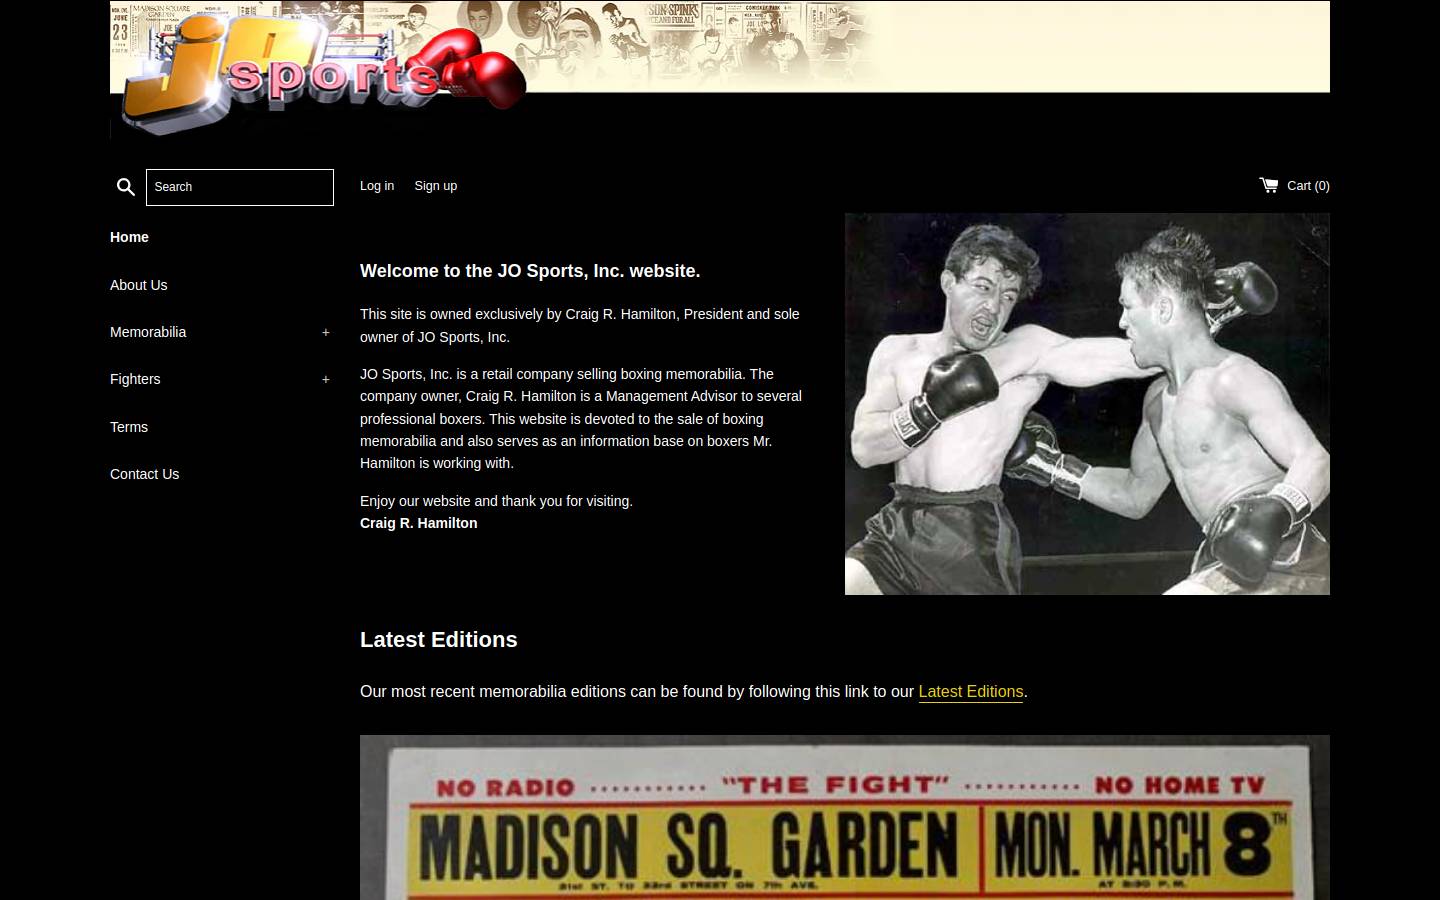Screen dimensions: 1440x900
Task: Open the Log in link
Action: pyautogui.click(x=377, y=186)
